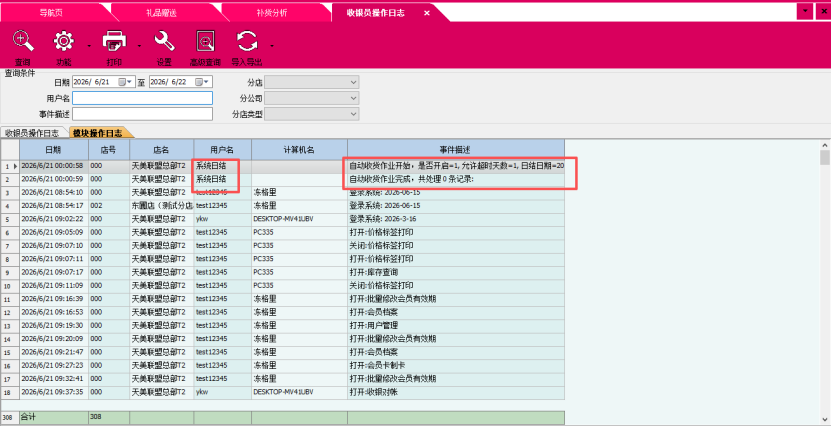Select date cell 2026/6/21 00:00:58
The width and height of the screenshot is (831, 426).
point(54,166)
